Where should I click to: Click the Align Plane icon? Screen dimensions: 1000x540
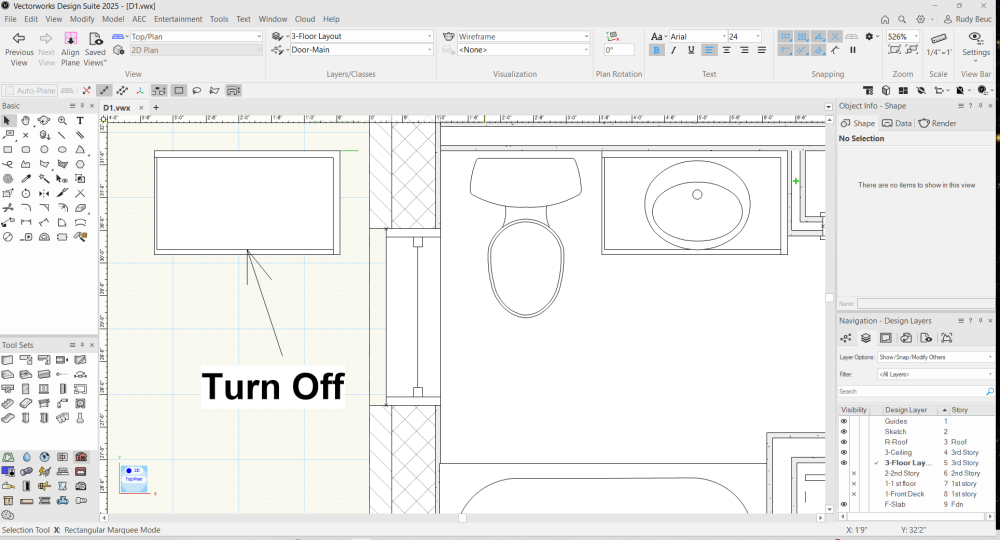click(70, 38)
